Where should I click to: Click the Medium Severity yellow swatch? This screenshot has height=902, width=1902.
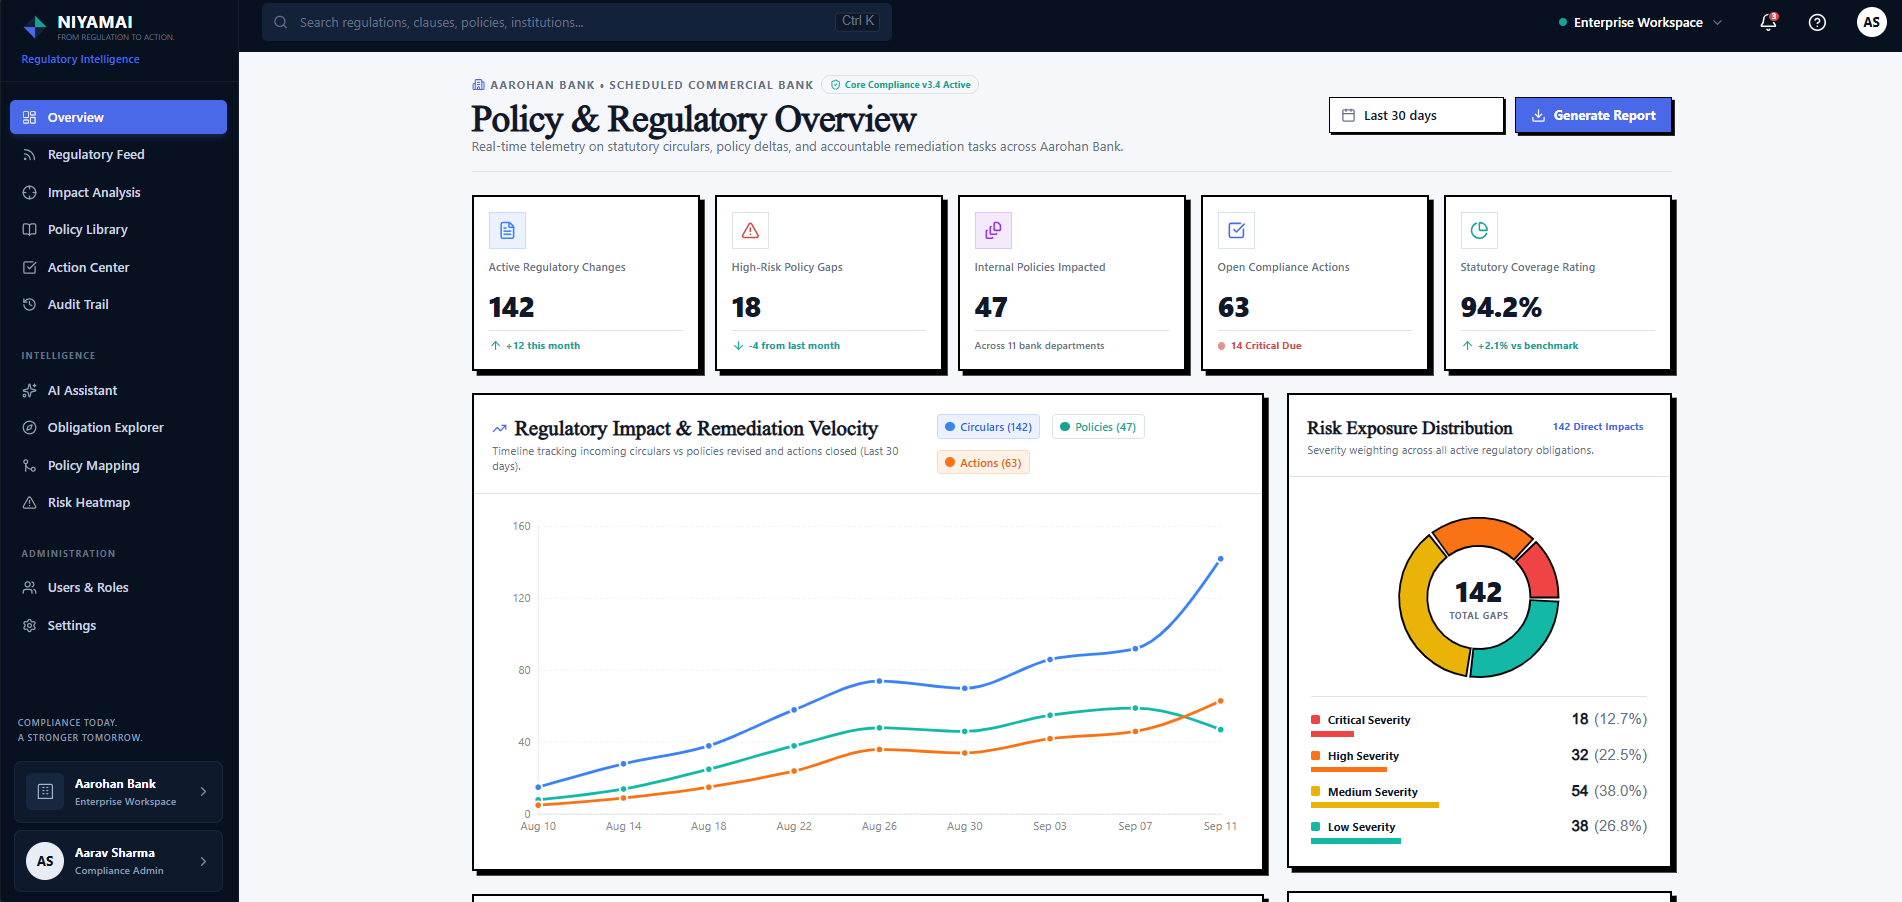click(1315, 791)
